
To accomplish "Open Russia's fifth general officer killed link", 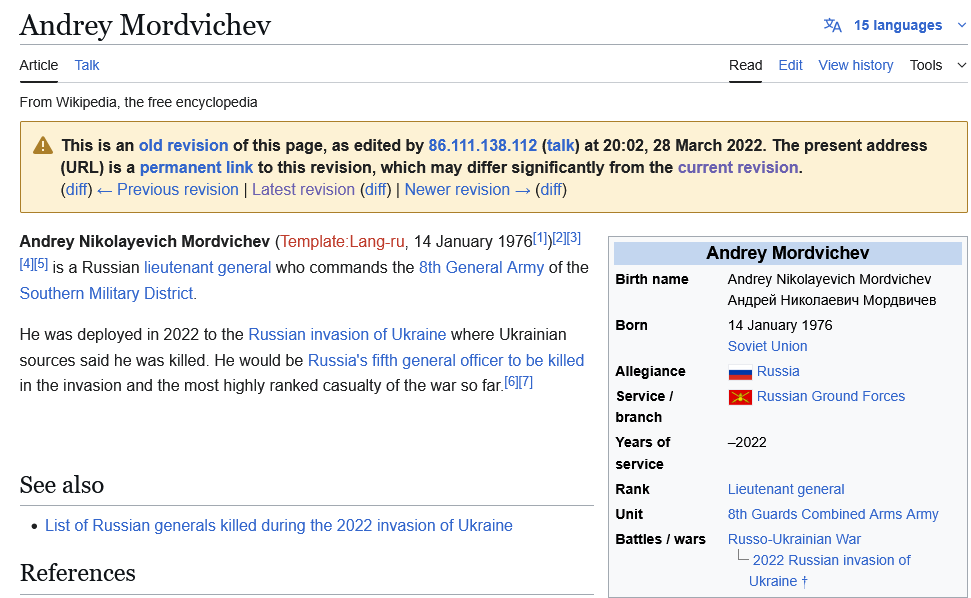I will click(x=446, y=360).
